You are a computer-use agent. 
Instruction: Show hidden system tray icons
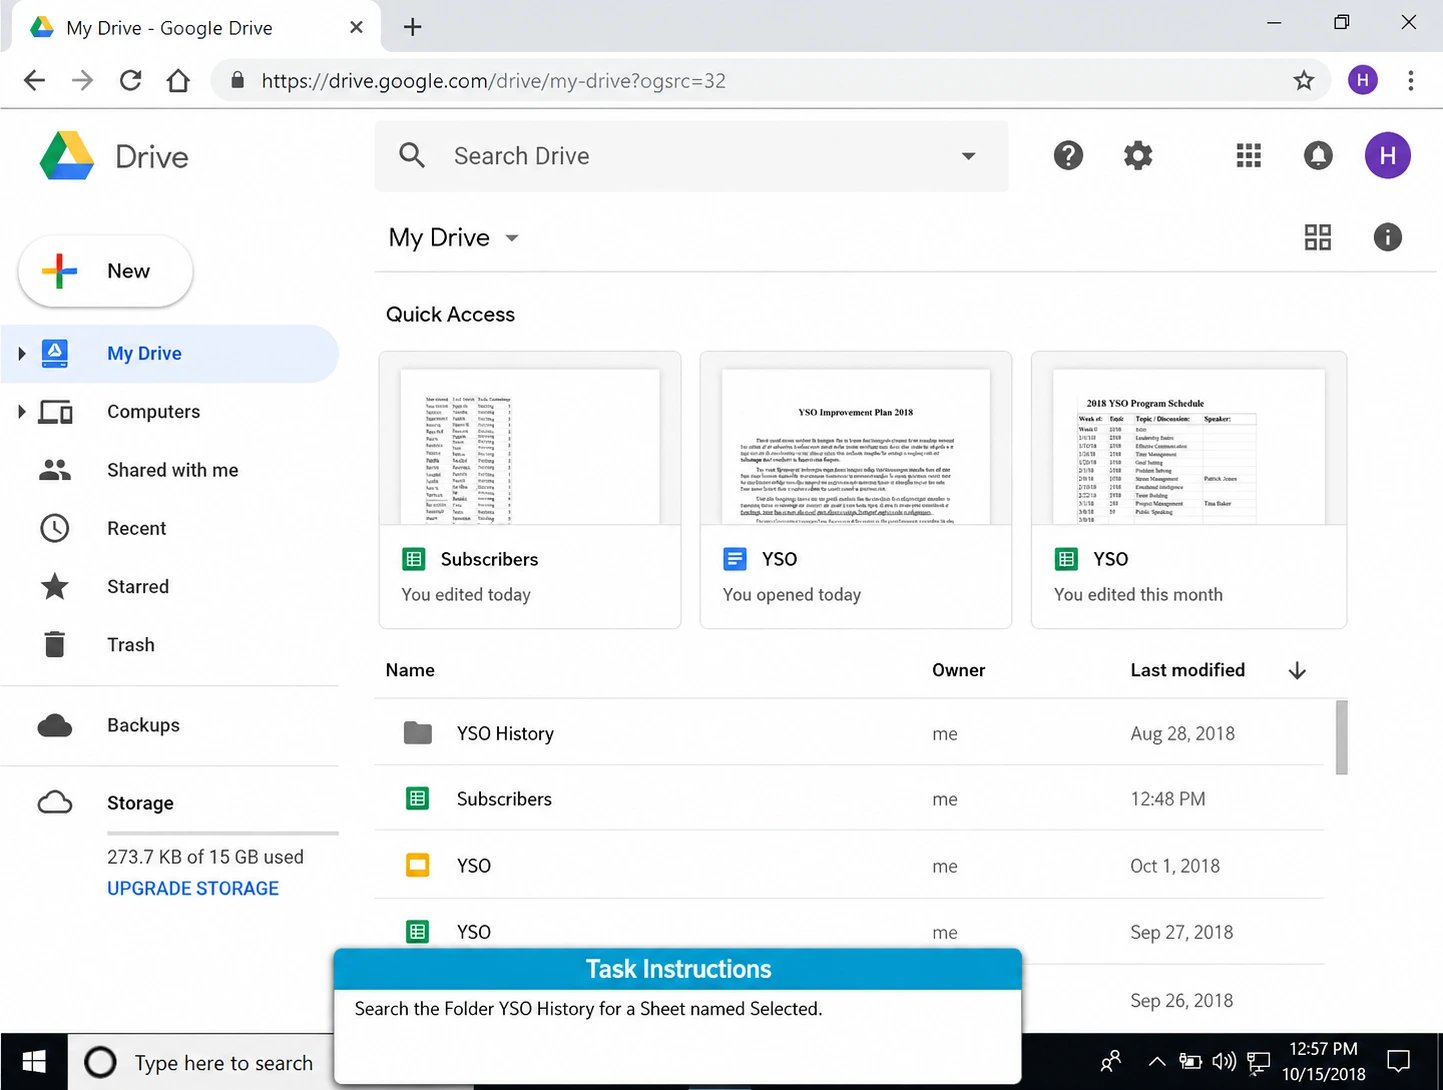[1156, 1061]
